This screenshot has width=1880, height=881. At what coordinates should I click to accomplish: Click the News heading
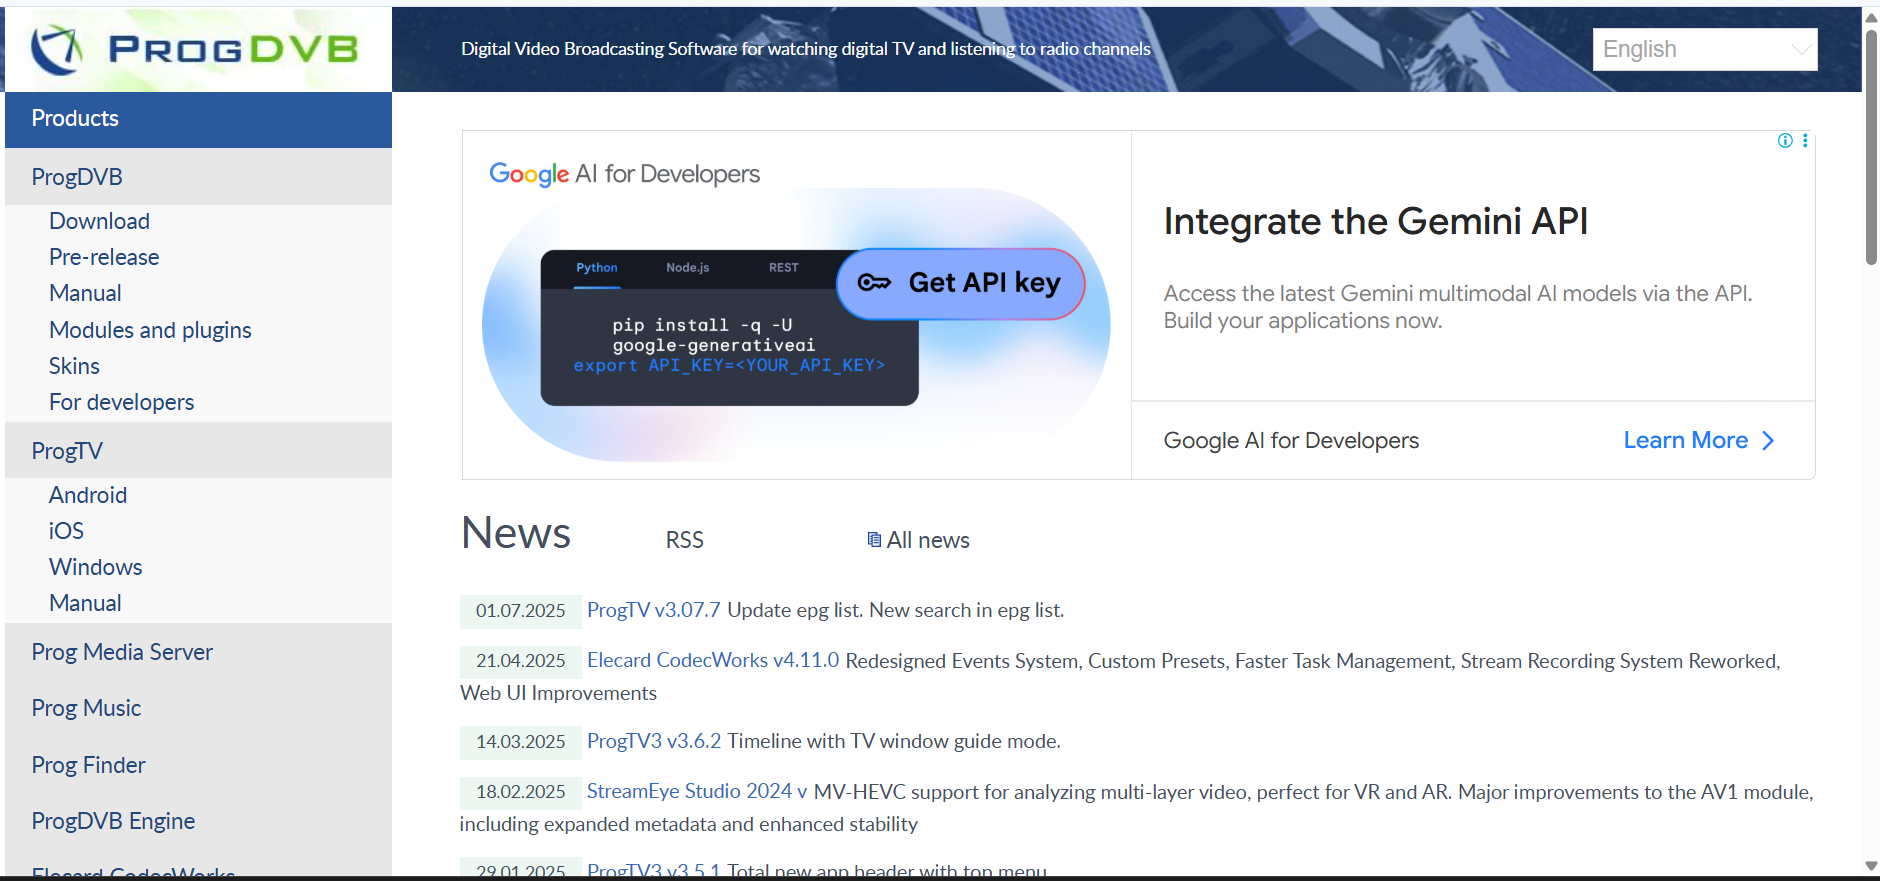point(516,533)
